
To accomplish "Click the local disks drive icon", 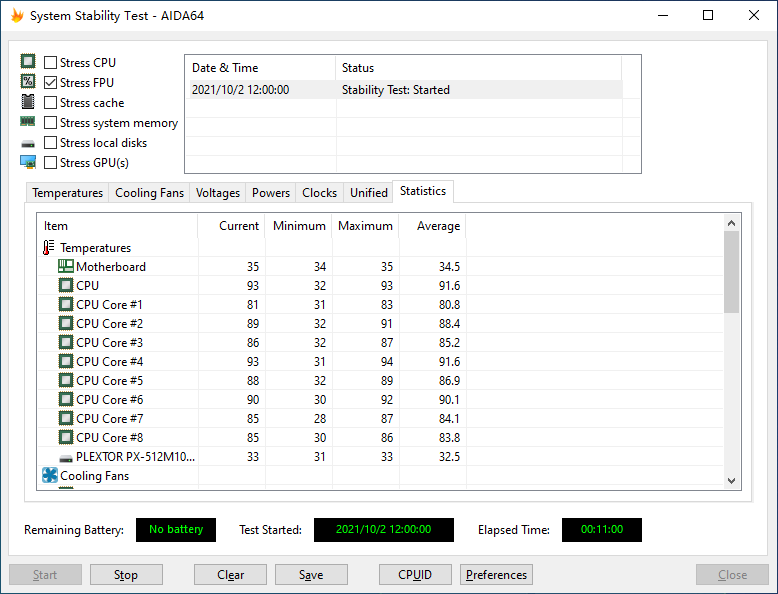I will [28, 144].
